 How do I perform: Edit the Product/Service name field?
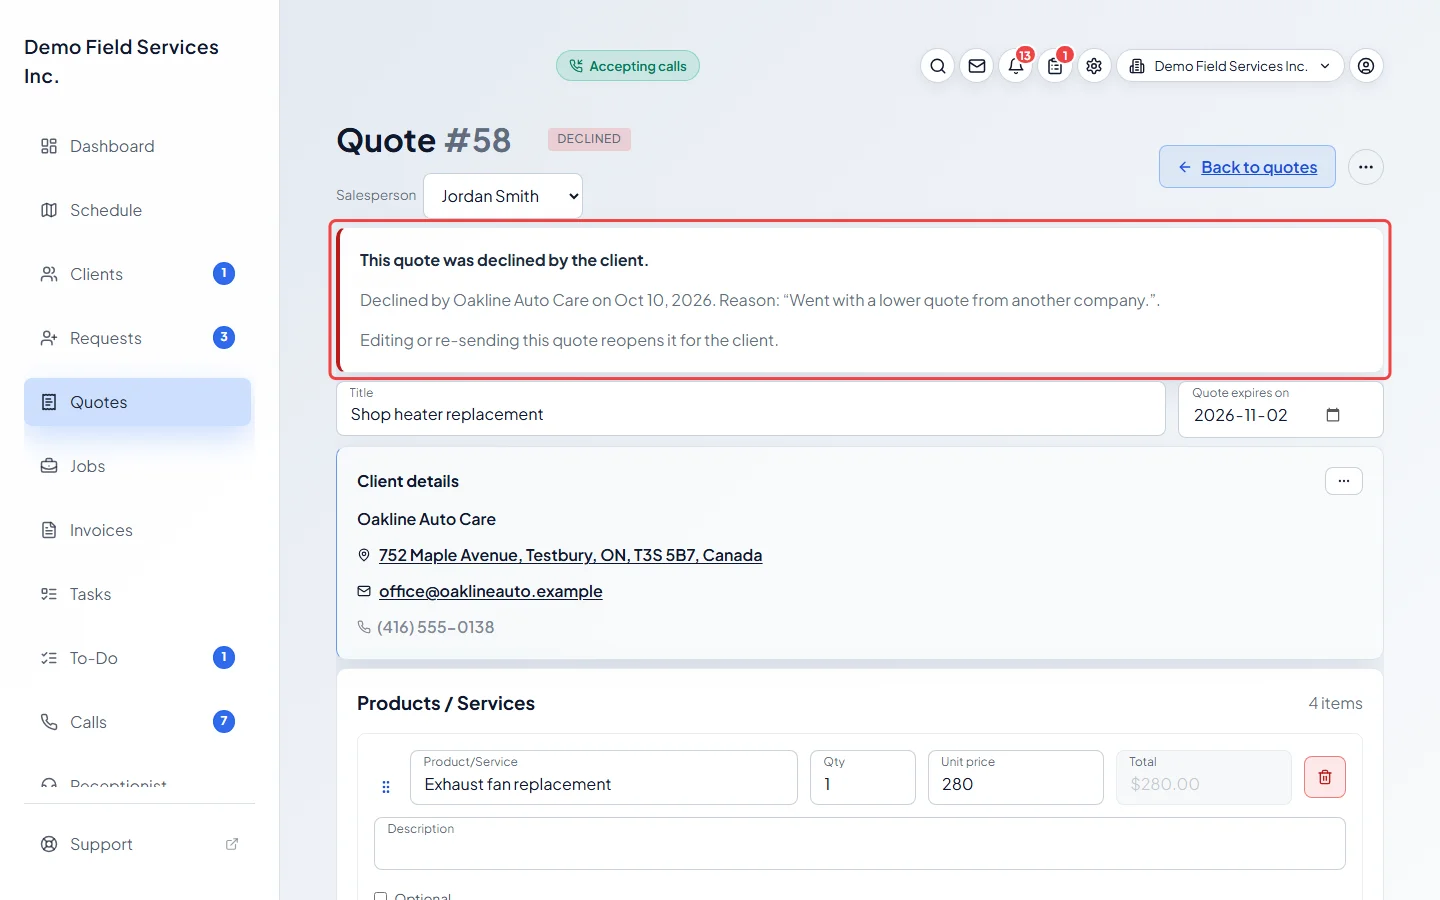click(x=604, y=777)
